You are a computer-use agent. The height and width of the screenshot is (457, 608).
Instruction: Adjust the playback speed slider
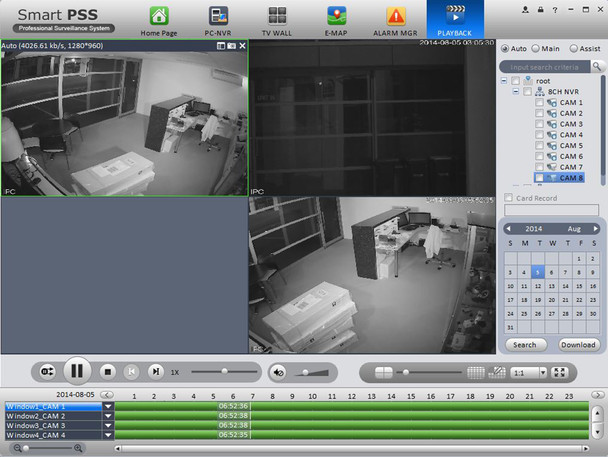225,371
